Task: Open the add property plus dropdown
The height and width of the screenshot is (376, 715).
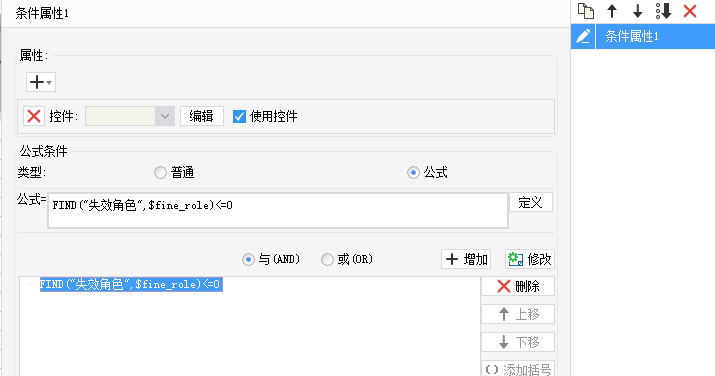Action: click(41, 82)
